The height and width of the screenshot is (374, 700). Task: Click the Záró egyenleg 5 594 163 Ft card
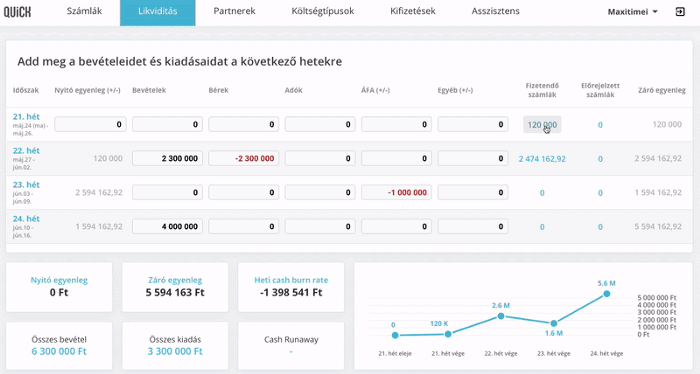coord(175,287)
